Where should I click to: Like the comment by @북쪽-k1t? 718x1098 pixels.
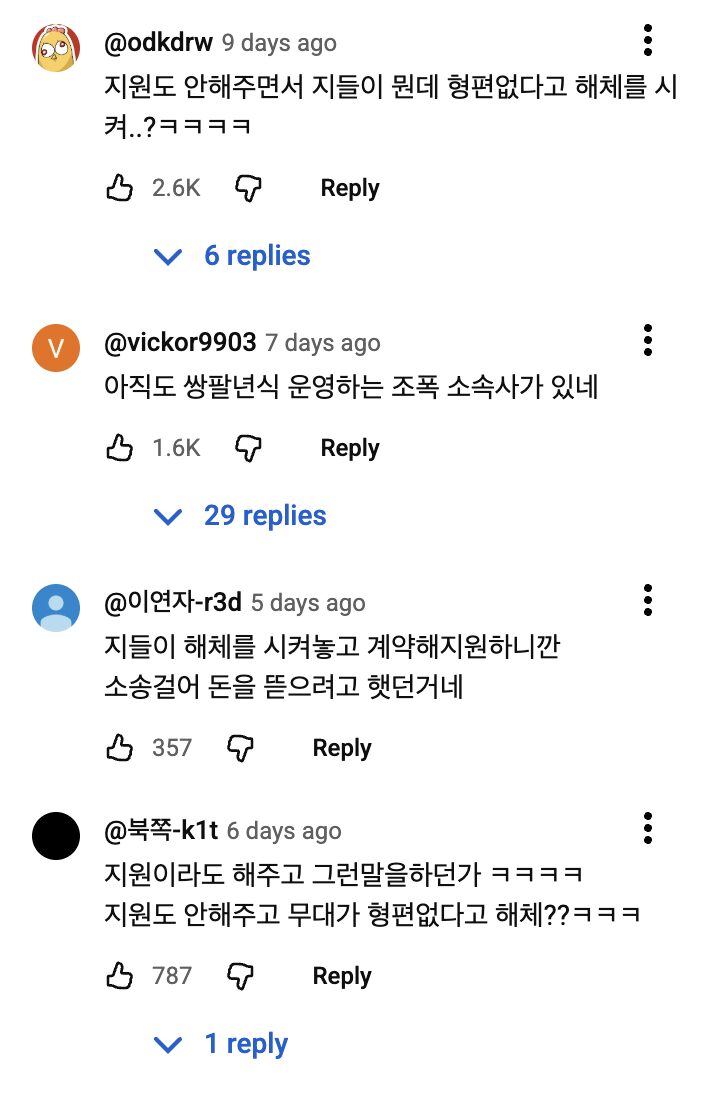(119, 975)
